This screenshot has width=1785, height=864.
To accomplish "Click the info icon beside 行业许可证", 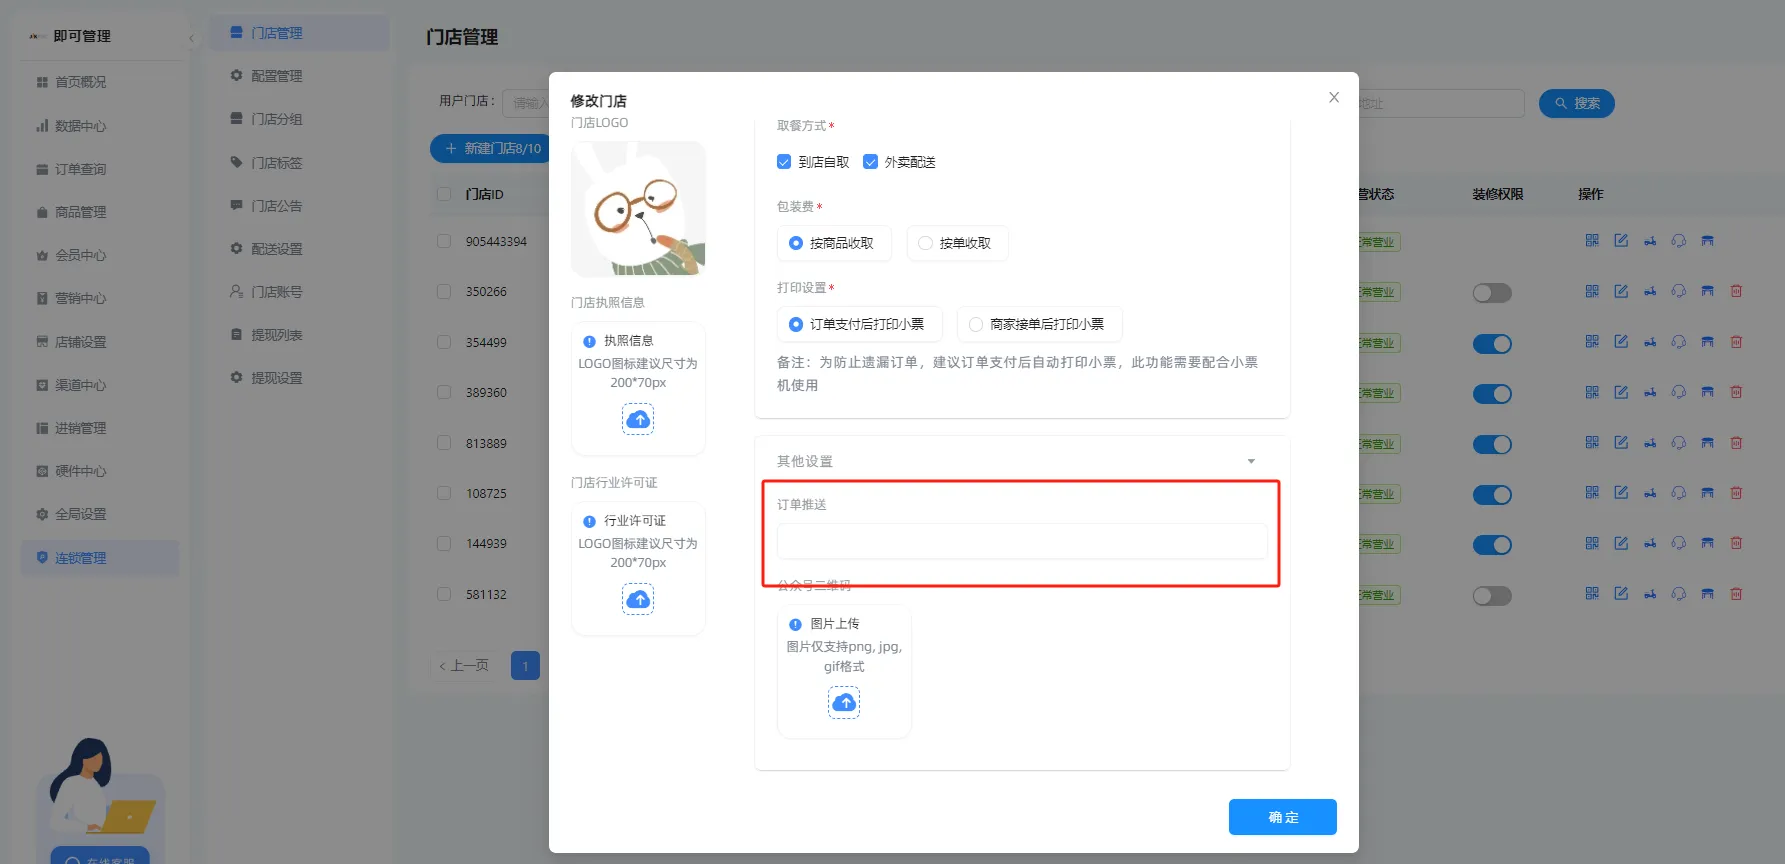I will [589, 521].
